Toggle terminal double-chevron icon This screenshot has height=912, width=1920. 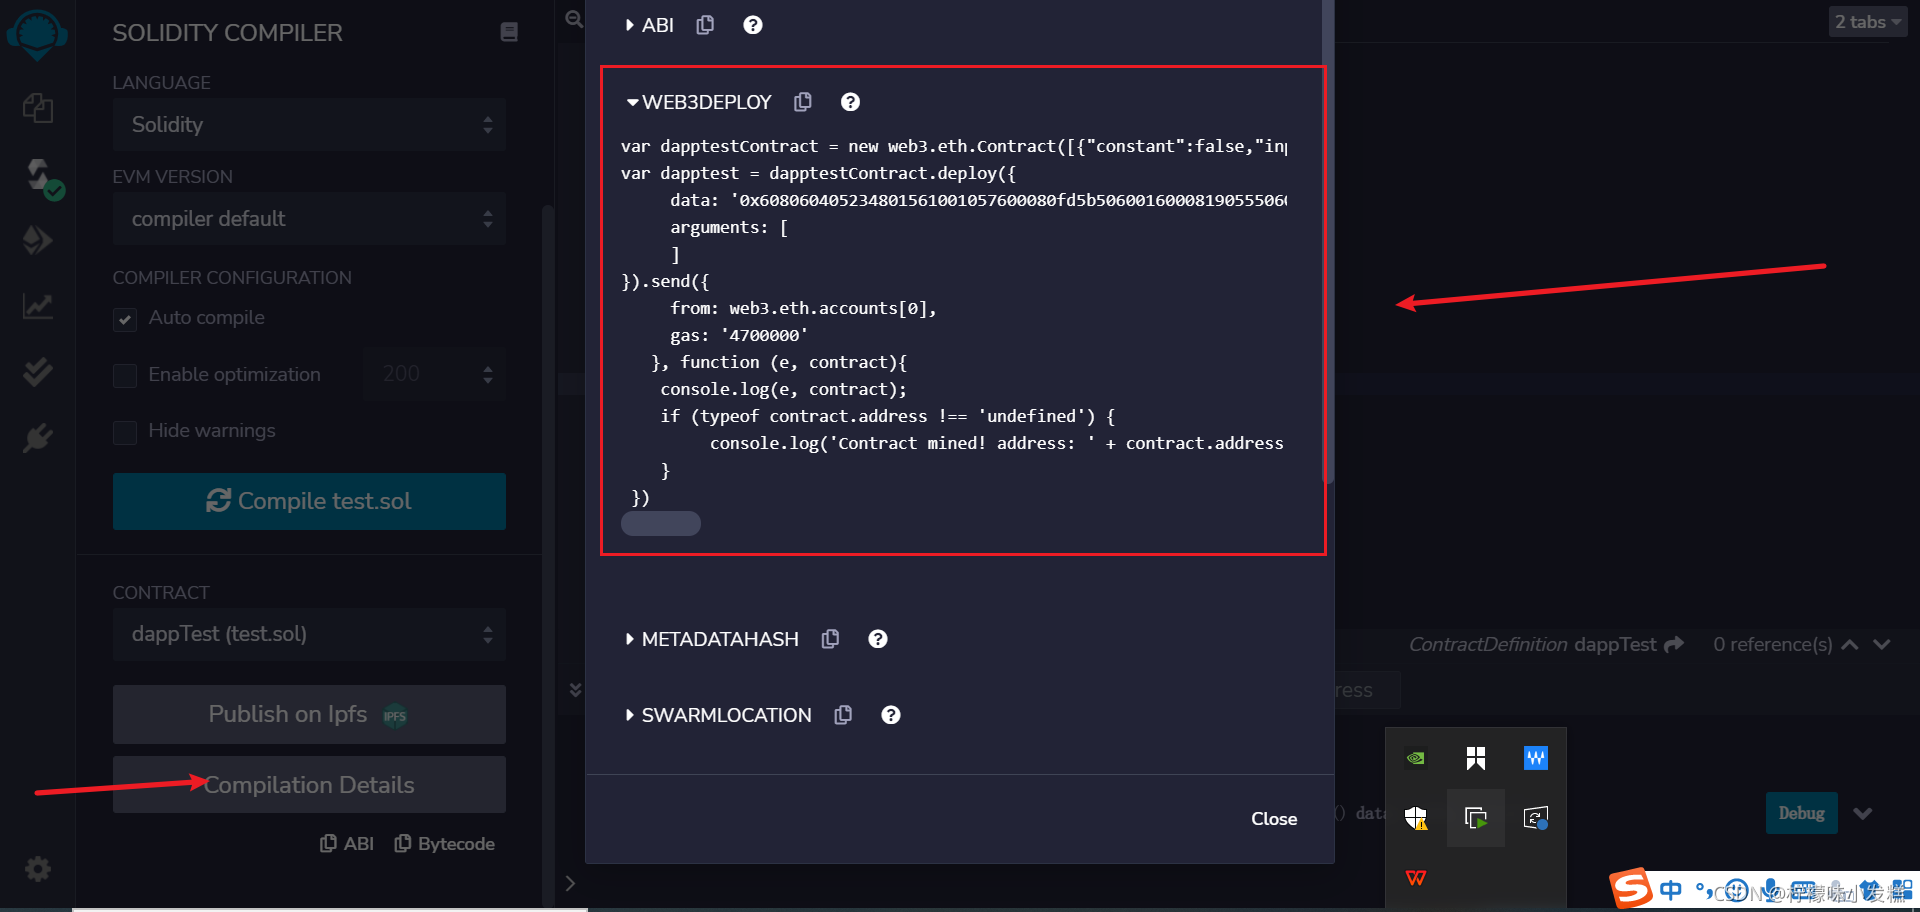pyautogui.click(x=575, y=690)
